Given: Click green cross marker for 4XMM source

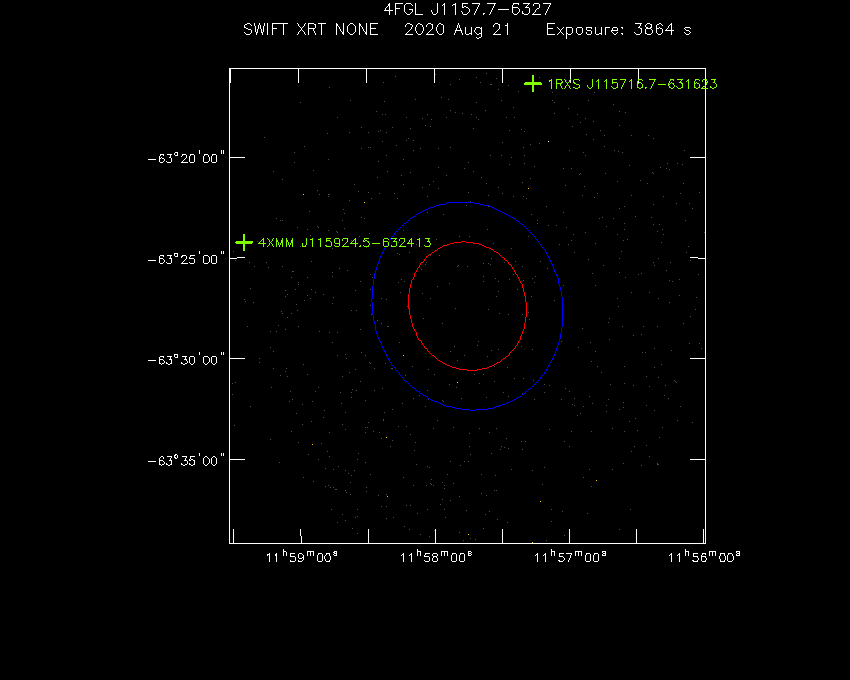Looking at the screenshot, I should tap(244, 242).
